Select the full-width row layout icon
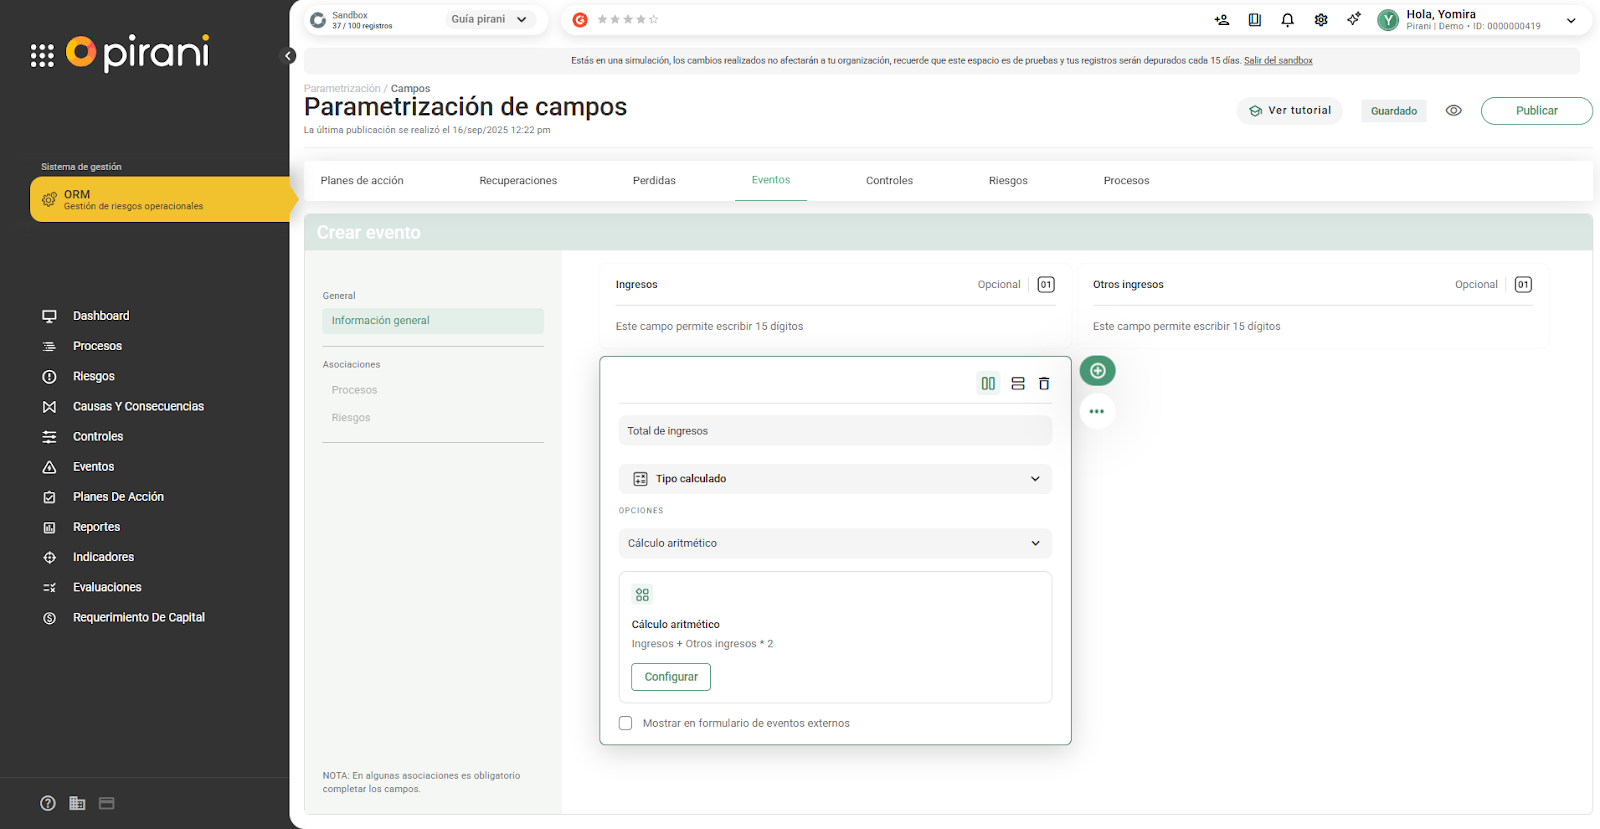Image resolution: width=1600 pixels, height=829 pixels. (1017, 384)
